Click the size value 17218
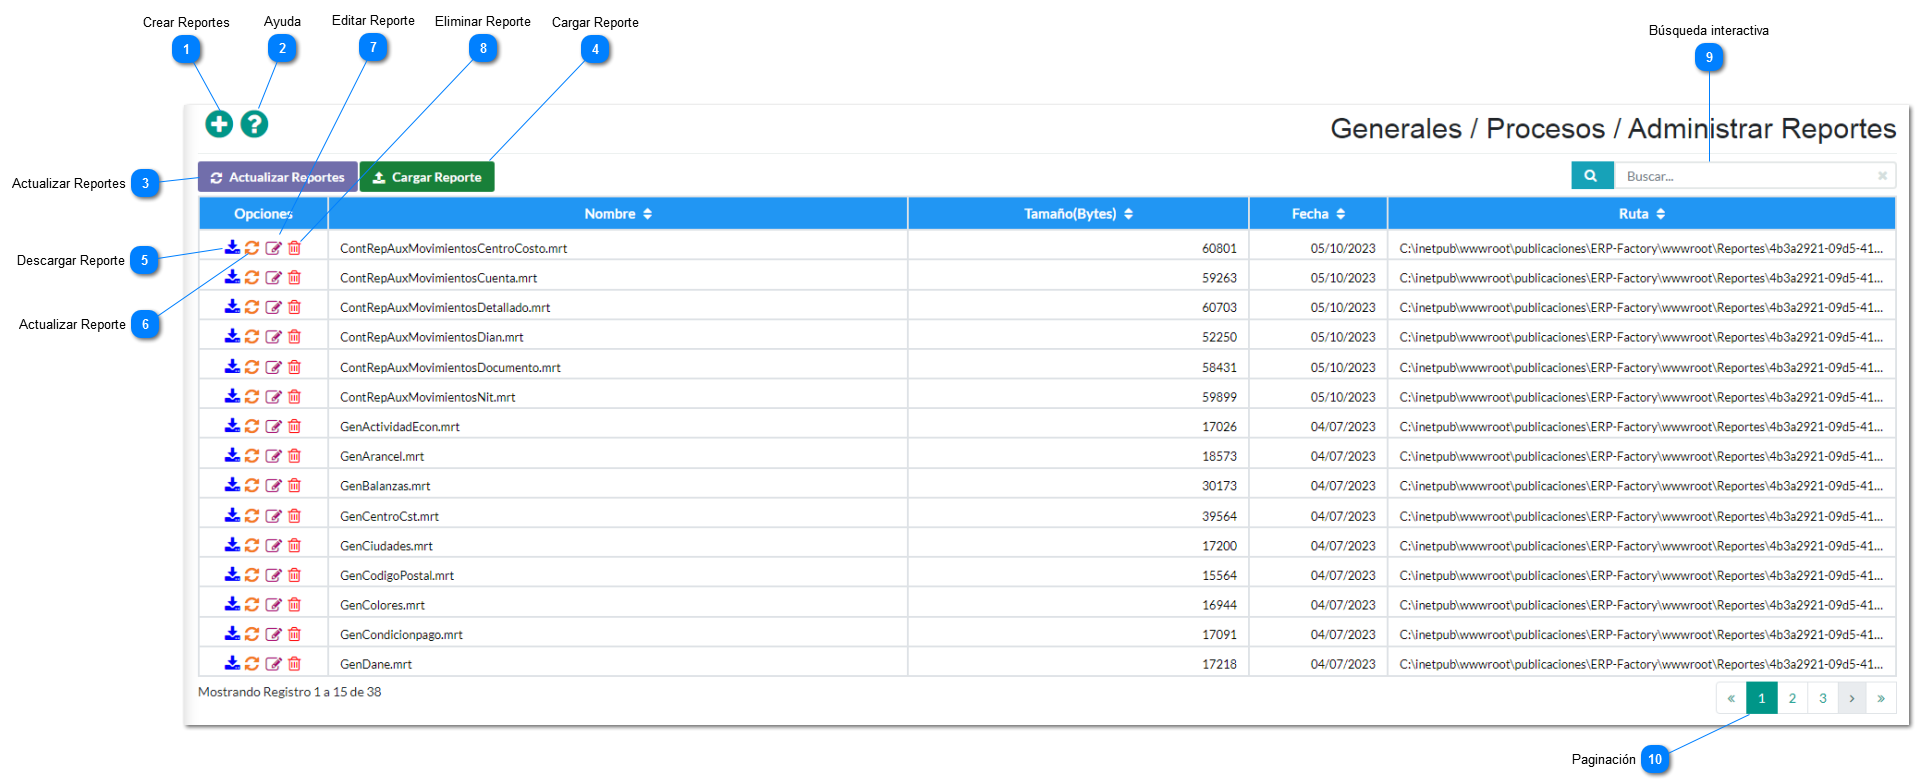1918x784 pixels. coord(1219,664)
